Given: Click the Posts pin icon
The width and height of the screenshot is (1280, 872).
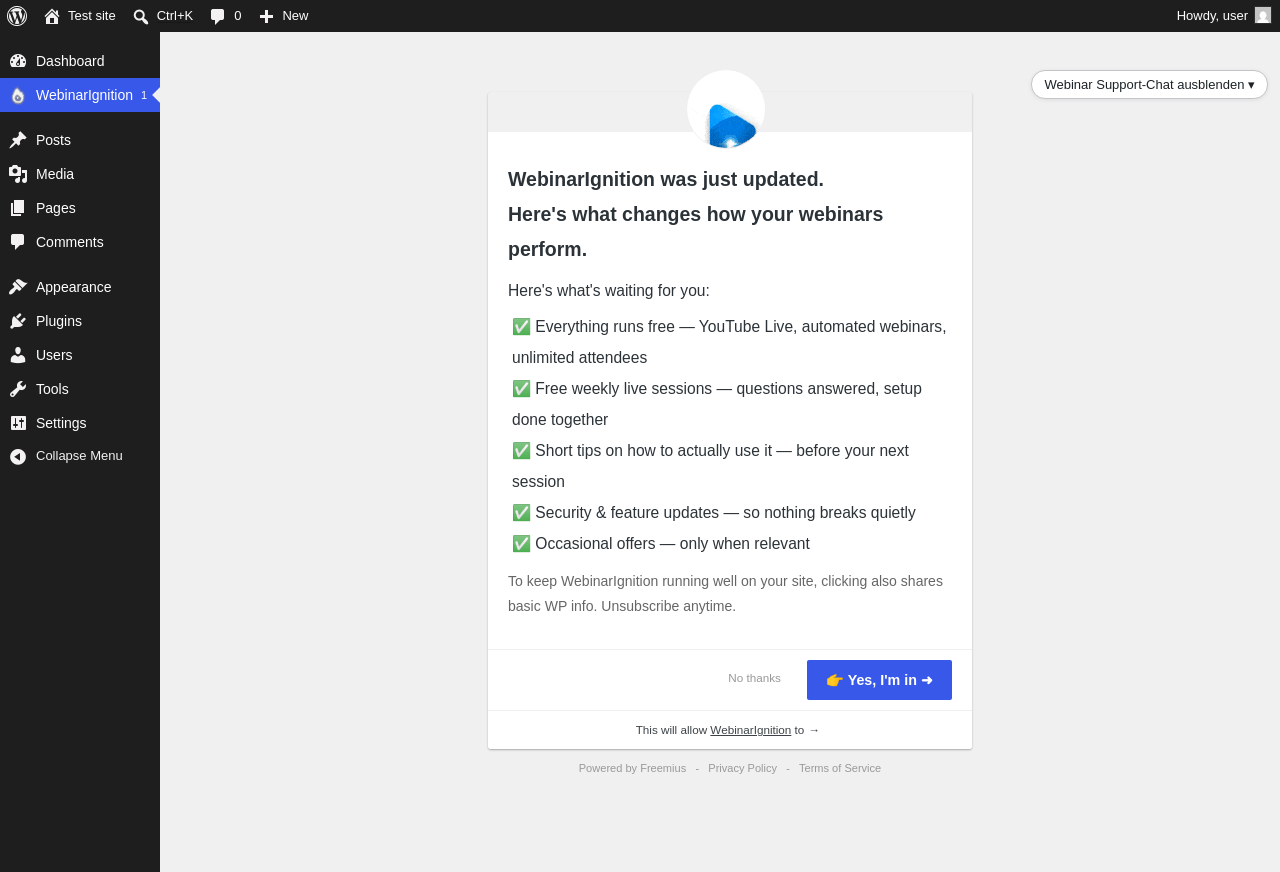Looking at the screenshot, I should 18,140.
